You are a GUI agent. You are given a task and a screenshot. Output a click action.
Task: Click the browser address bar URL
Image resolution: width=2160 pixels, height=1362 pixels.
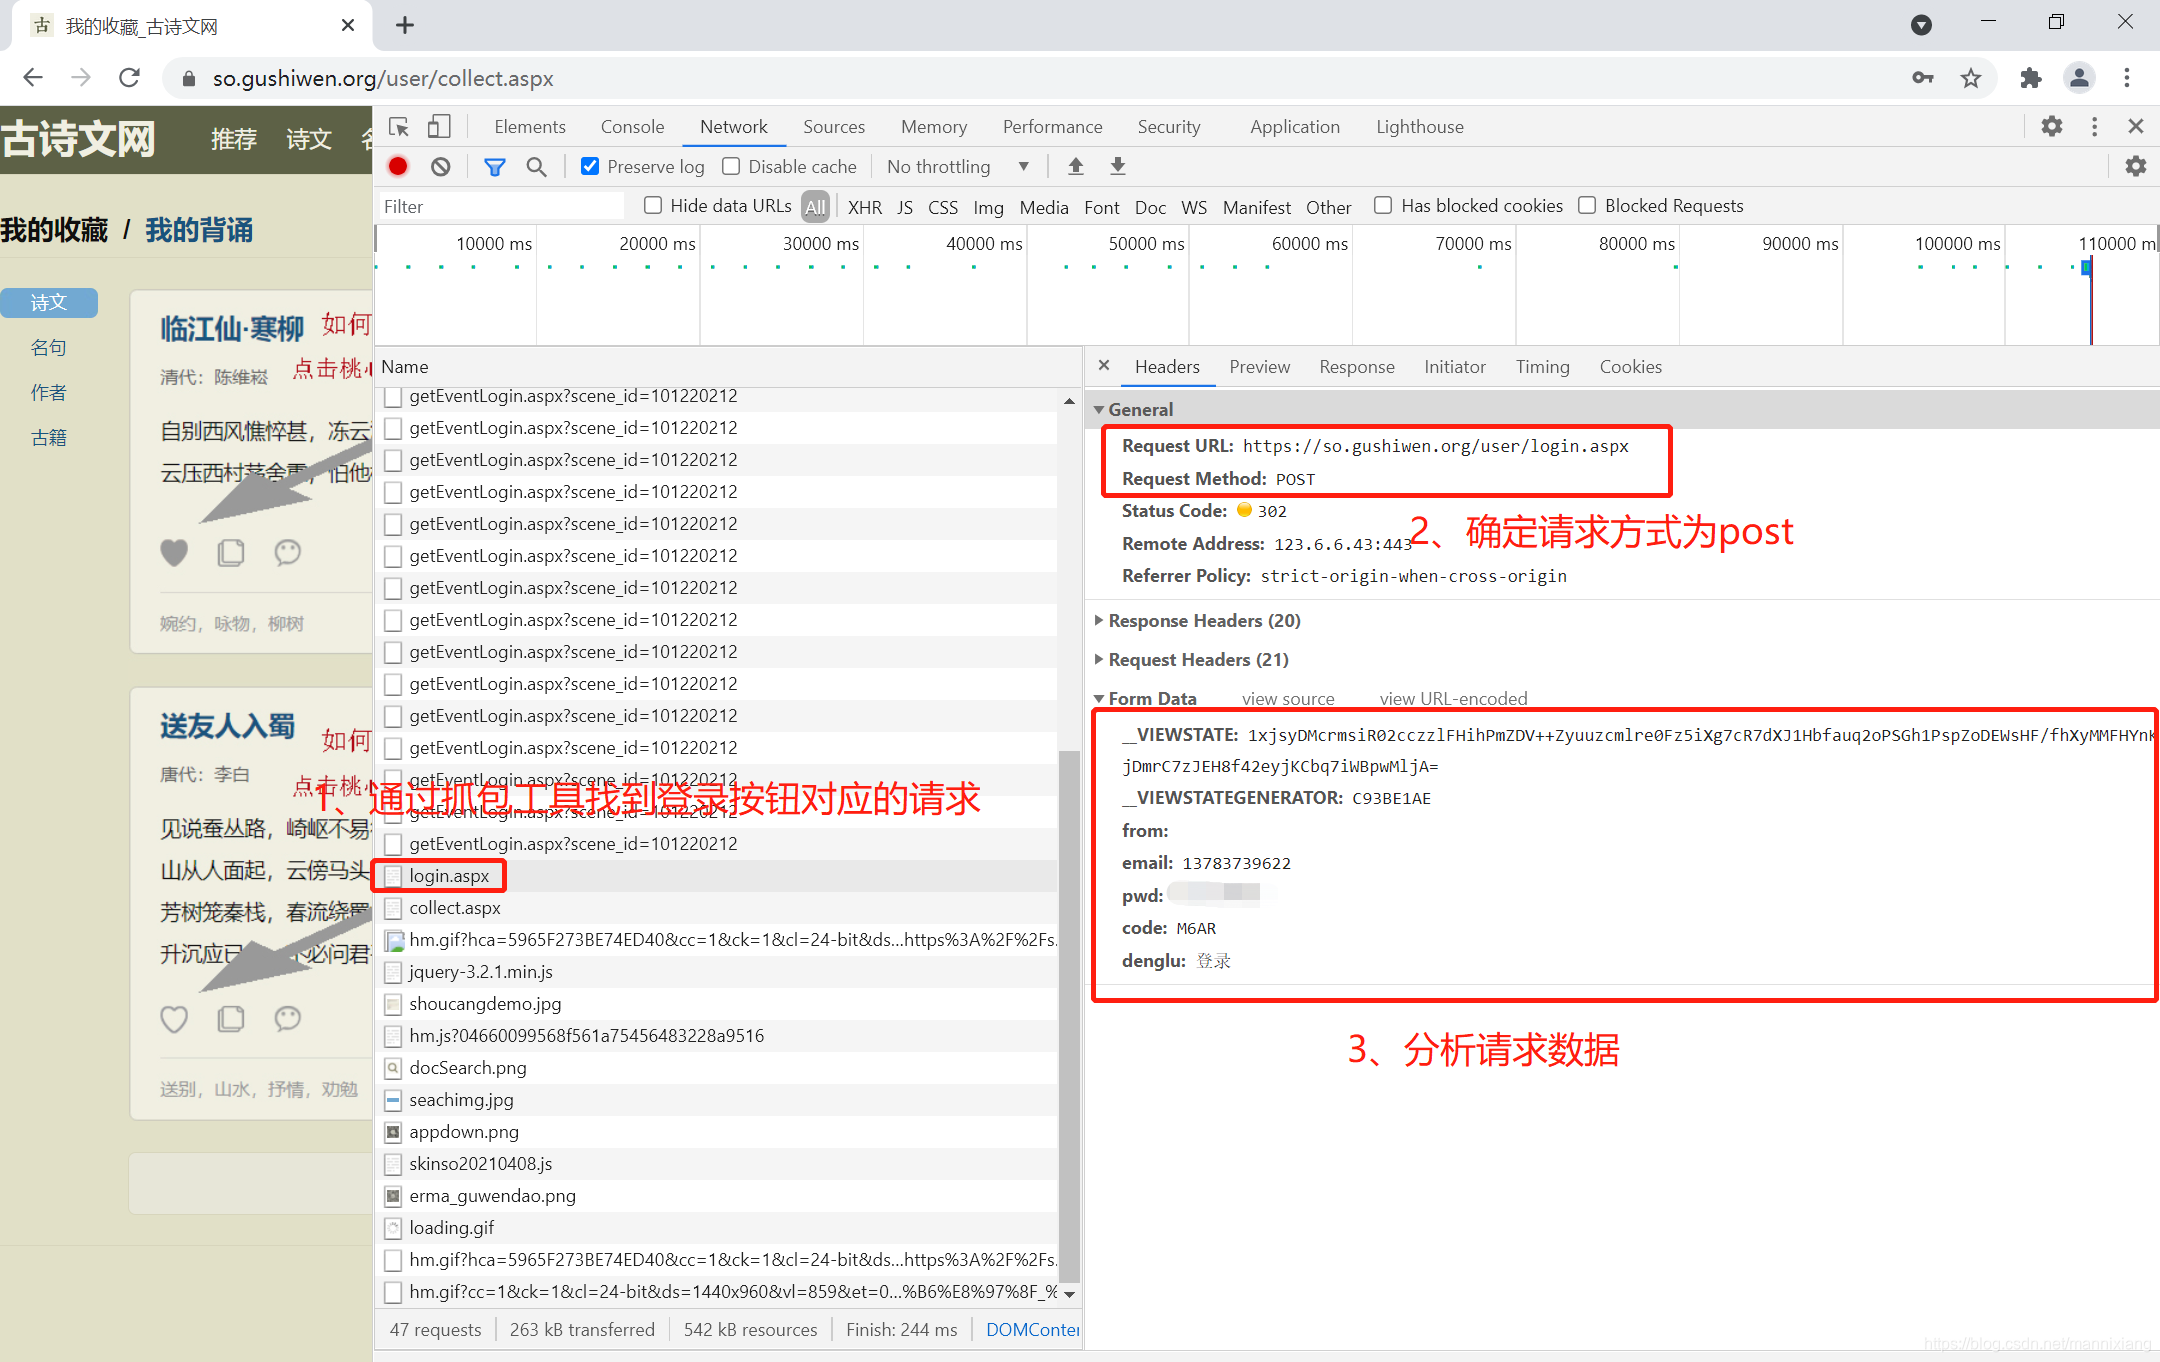tap(383, 78)
